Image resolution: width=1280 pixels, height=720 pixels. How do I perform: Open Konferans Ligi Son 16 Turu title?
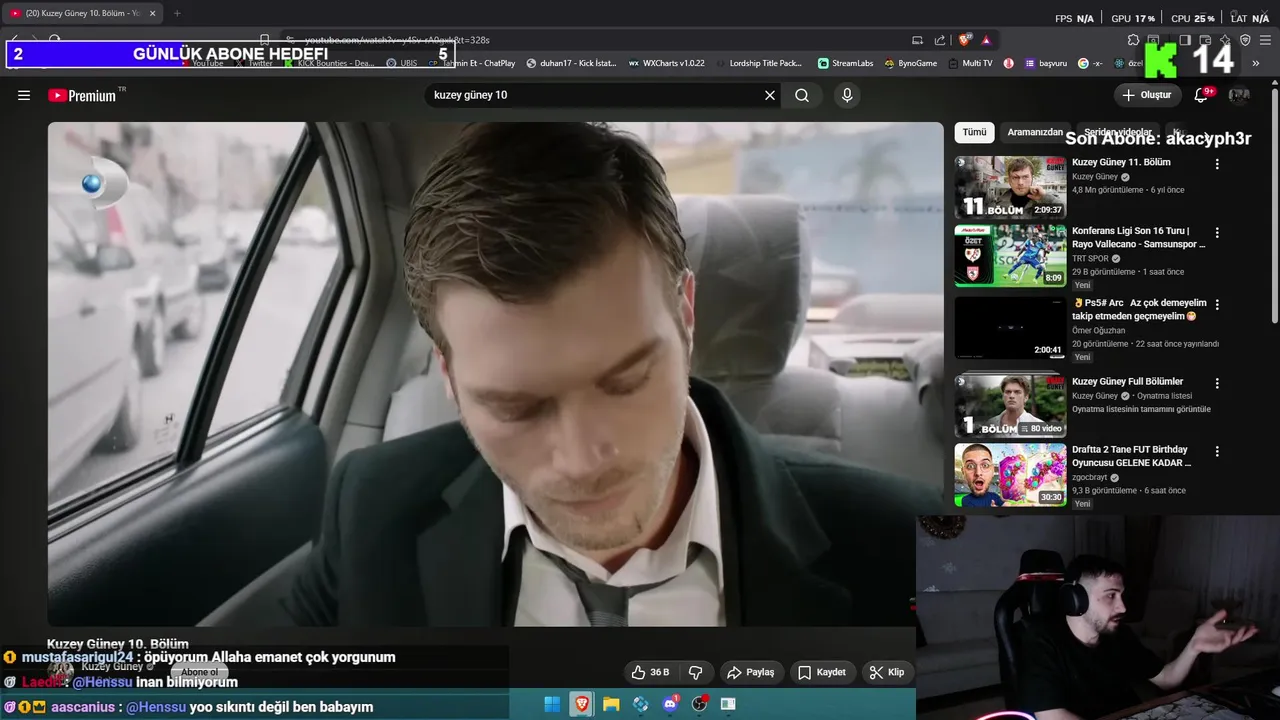pos(1139,237)
